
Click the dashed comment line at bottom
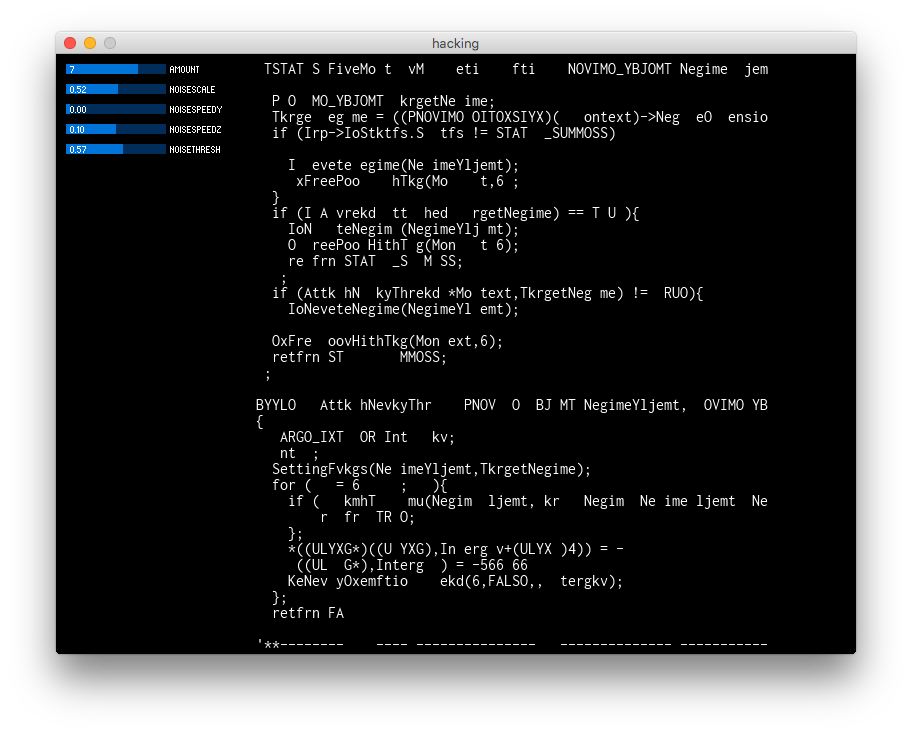511,645
